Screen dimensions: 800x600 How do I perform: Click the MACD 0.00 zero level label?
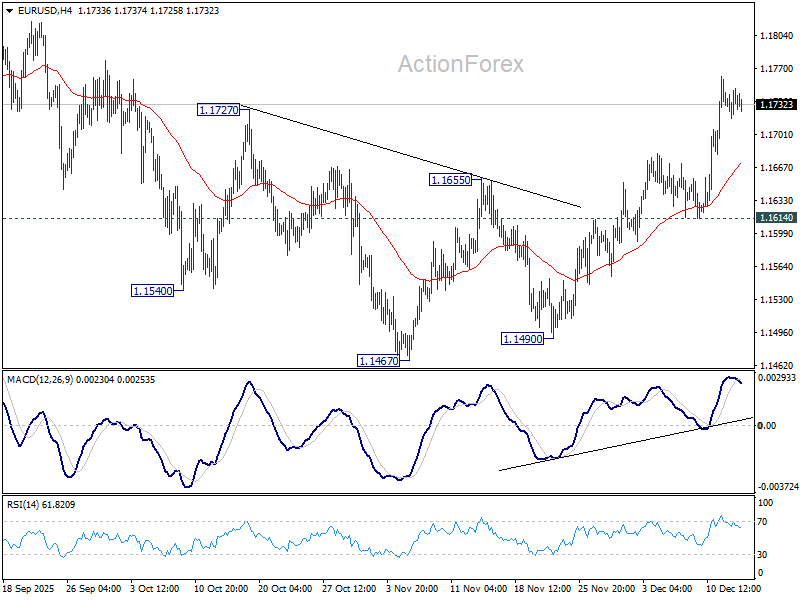pyautogui.click(x=767, y=426)
